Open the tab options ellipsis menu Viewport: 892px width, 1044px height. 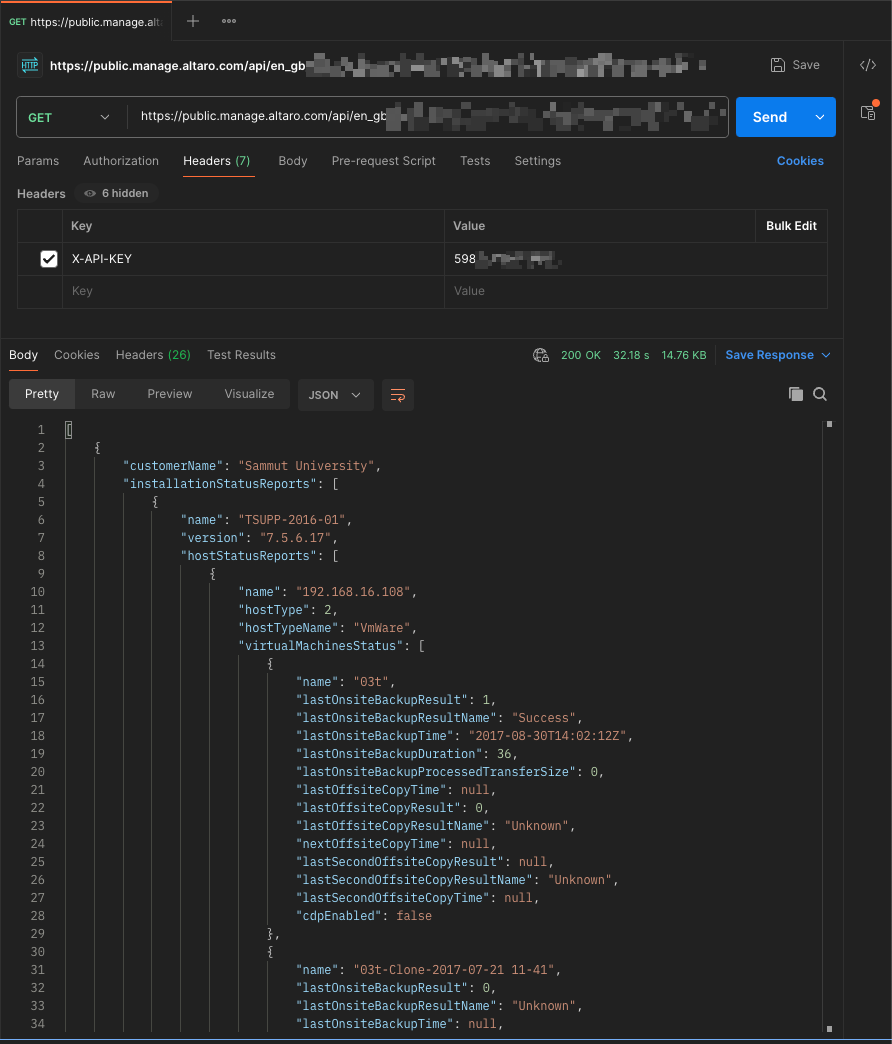[229, 21]
